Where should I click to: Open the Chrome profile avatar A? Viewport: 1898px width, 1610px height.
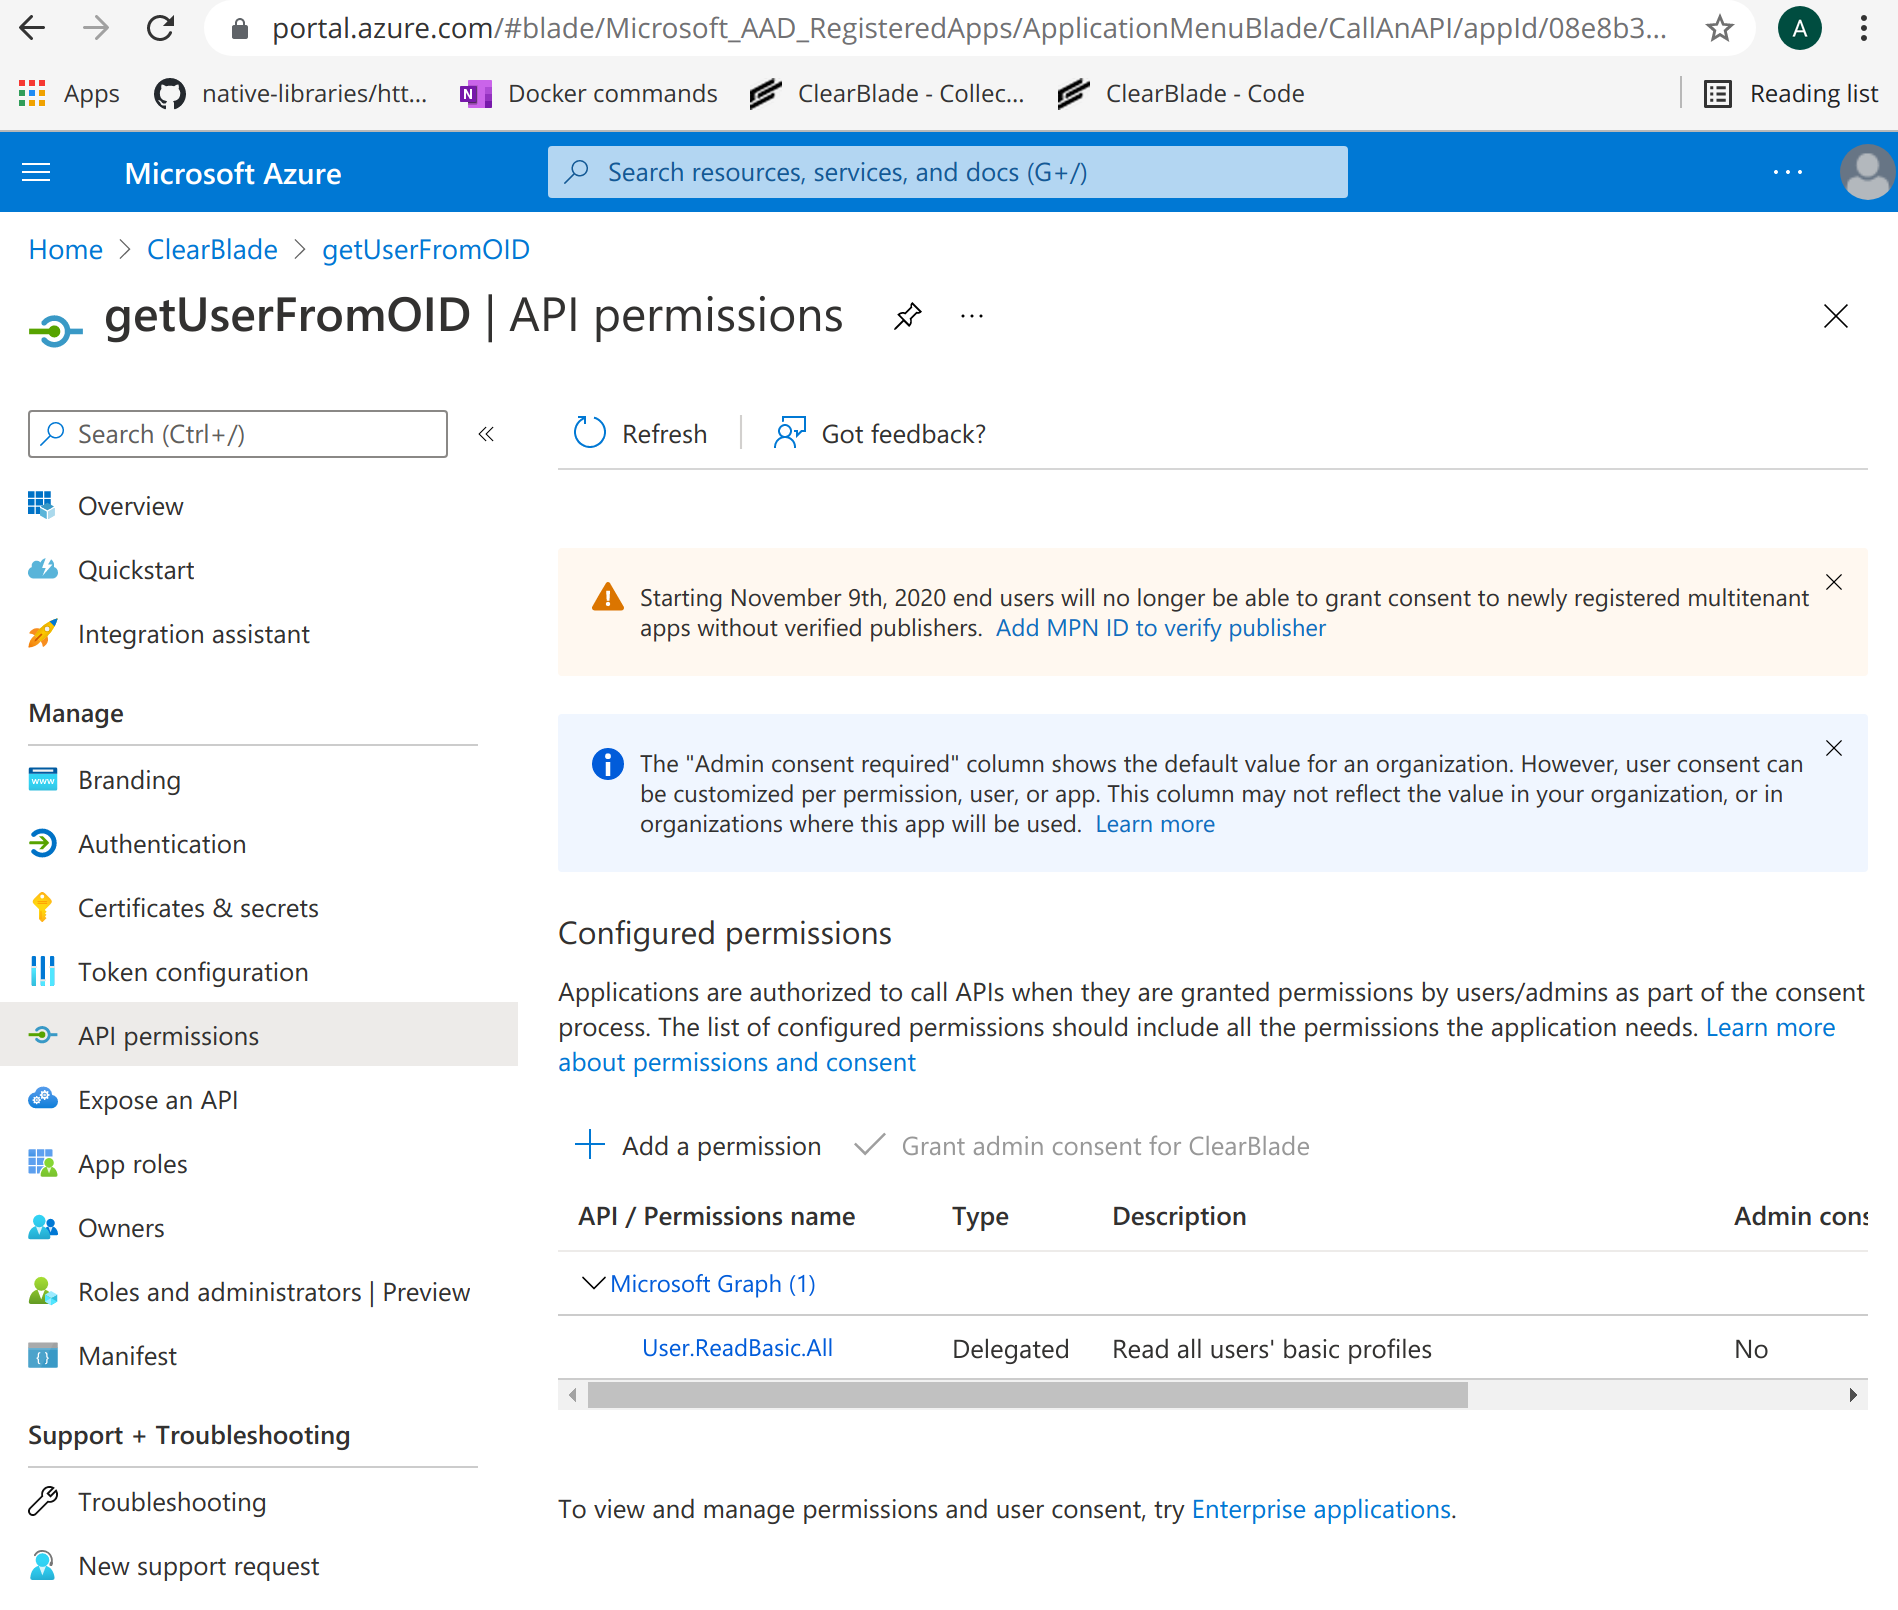1799,28
